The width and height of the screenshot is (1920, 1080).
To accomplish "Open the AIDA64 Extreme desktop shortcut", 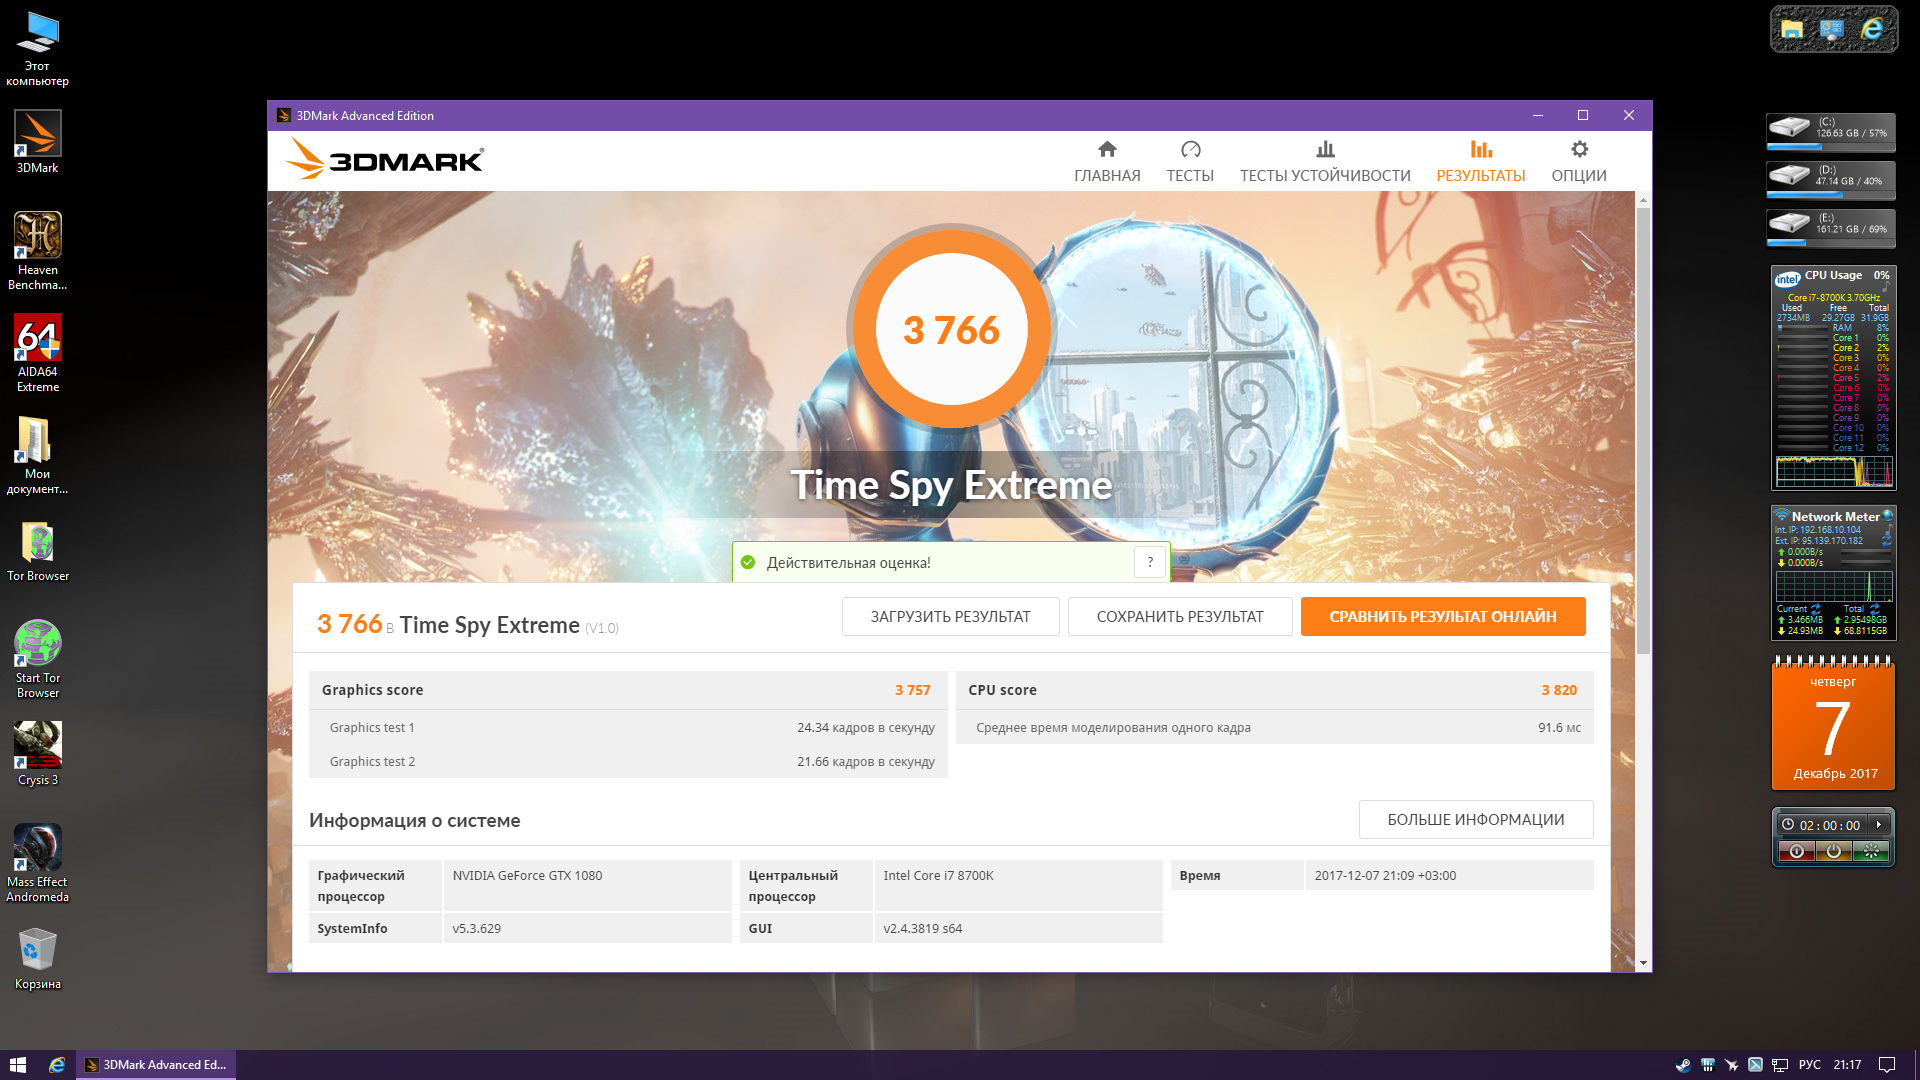I will pyautogui.click(x=38, y=354).
